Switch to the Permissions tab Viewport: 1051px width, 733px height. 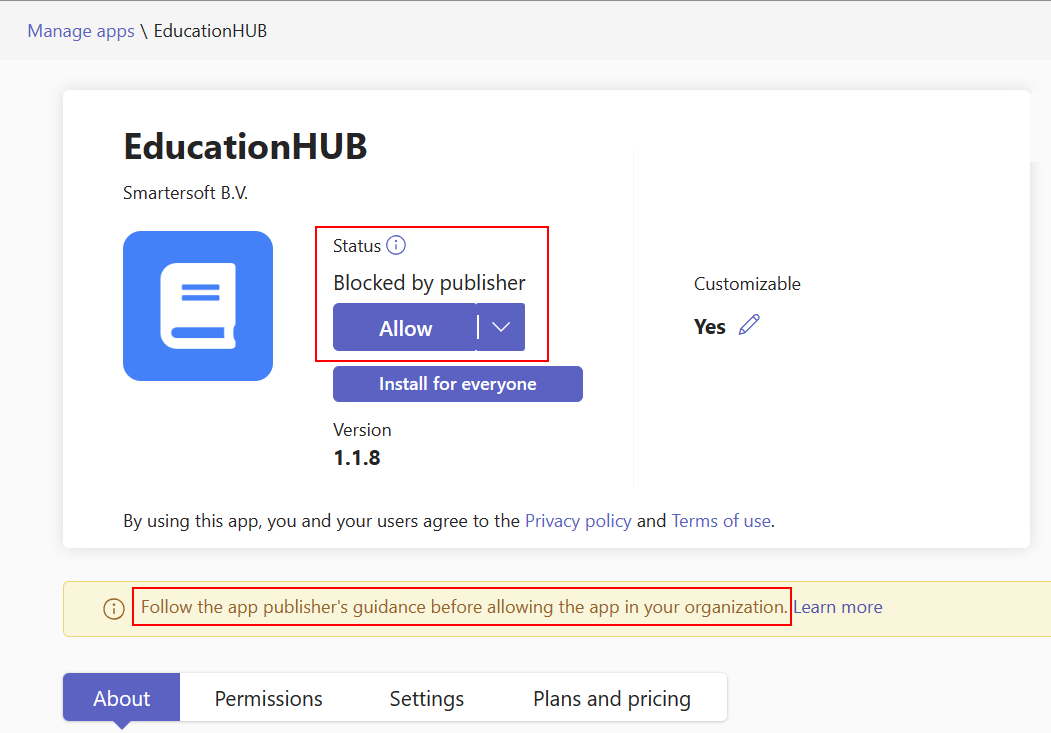(x=268, y=697)
